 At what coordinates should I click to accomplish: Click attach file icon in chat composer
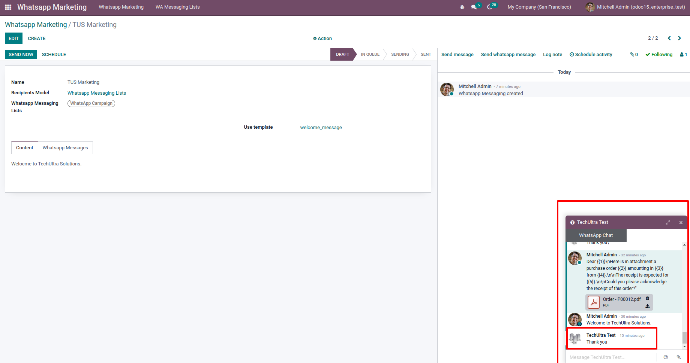click(679, 357)
